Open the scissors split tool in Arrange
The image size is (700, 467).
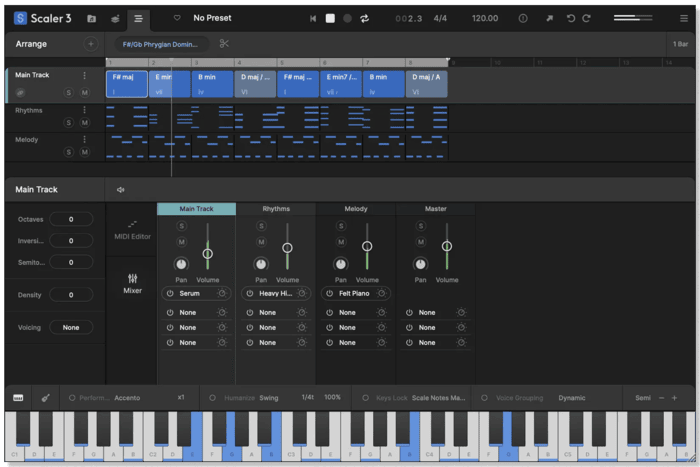(224, 44)
